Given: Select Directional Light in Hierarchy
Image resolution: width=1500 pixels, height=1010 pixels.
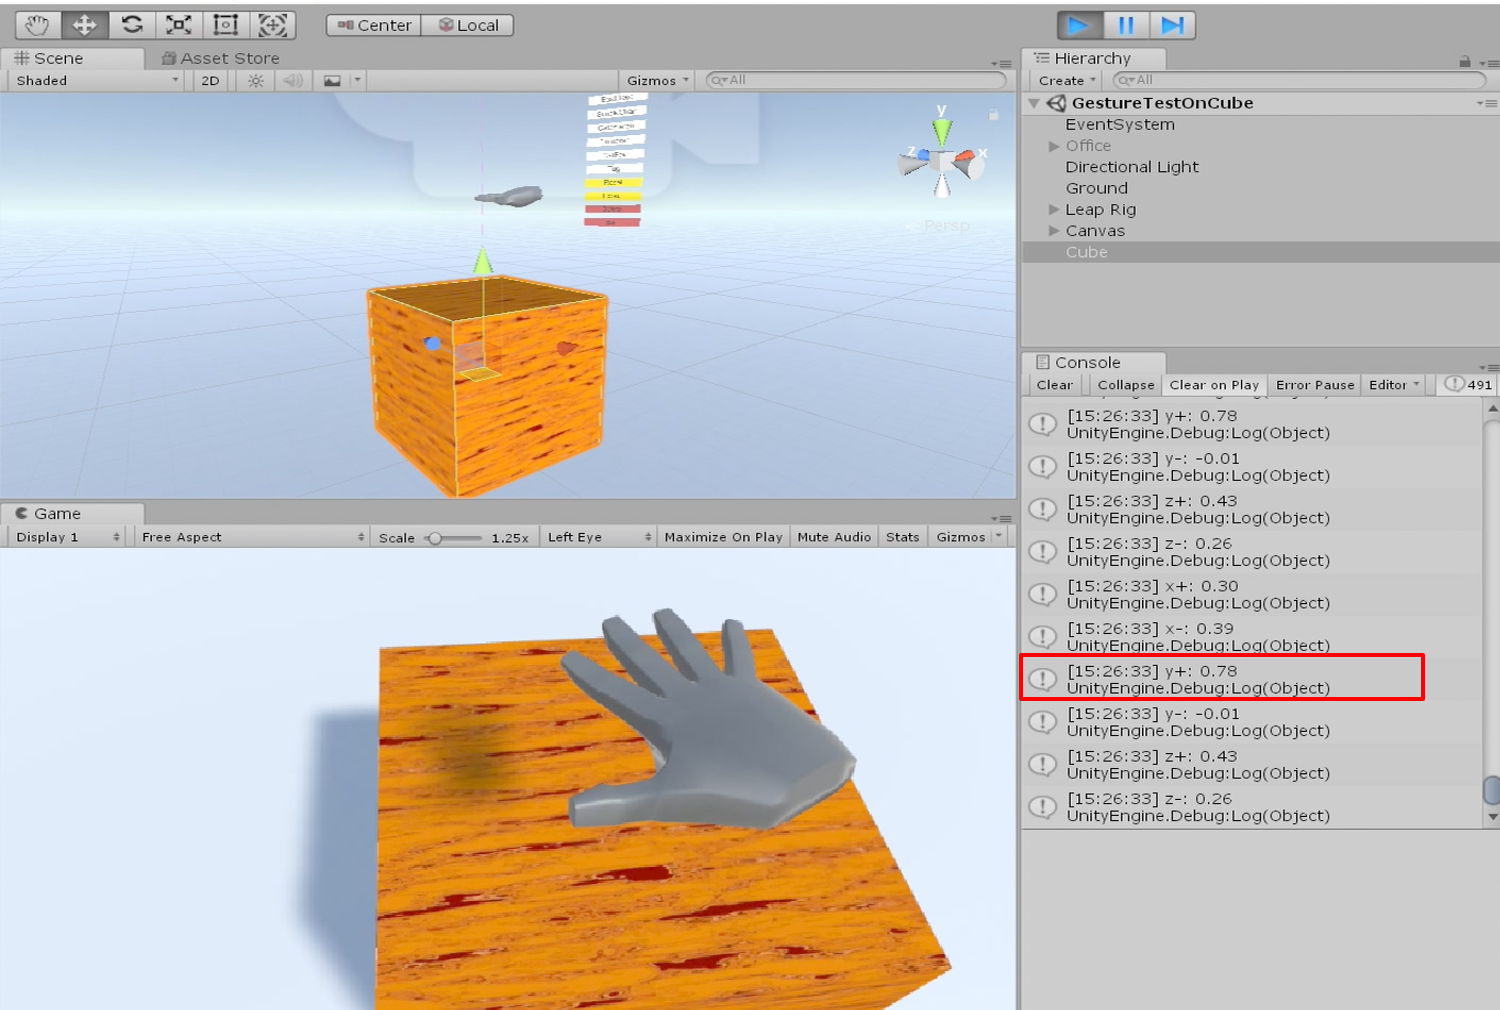Looking at the screenshot, I should click(x=1131, y=167).
